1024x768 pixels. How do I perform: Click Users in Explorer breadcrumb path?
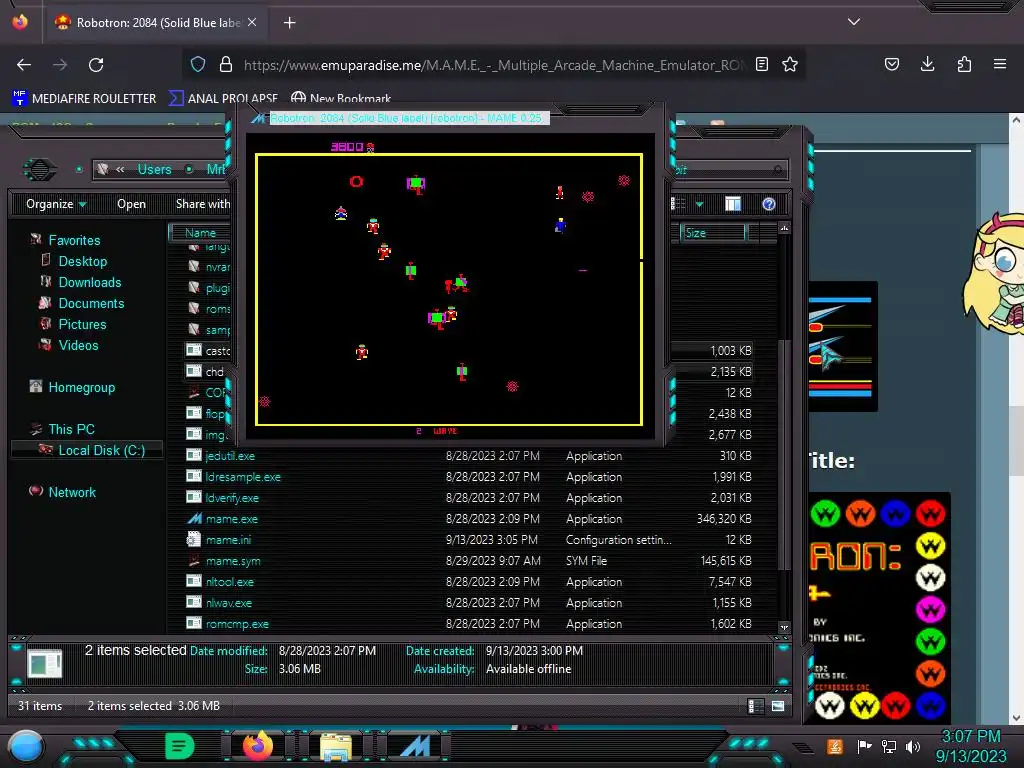[154, 169]
